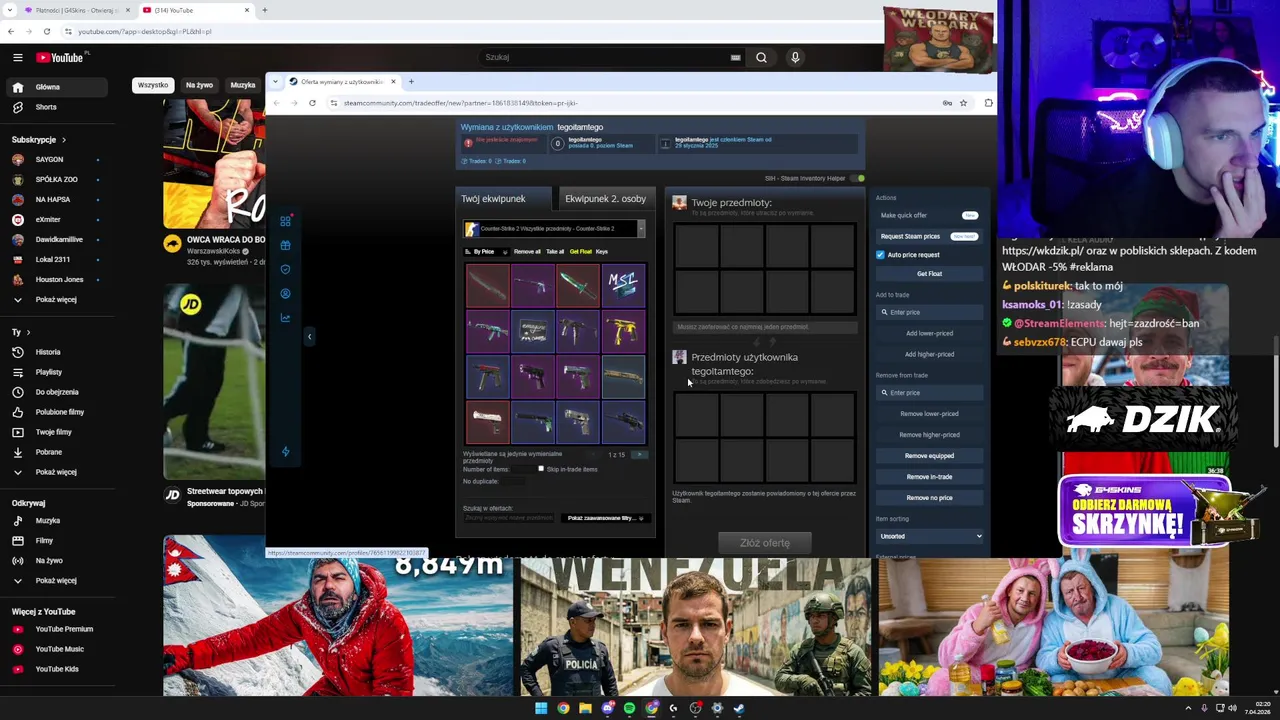Open File Explorer from the taskbar
The height and width of the screenshot is (720, 1280).
(x=585, y=708)
